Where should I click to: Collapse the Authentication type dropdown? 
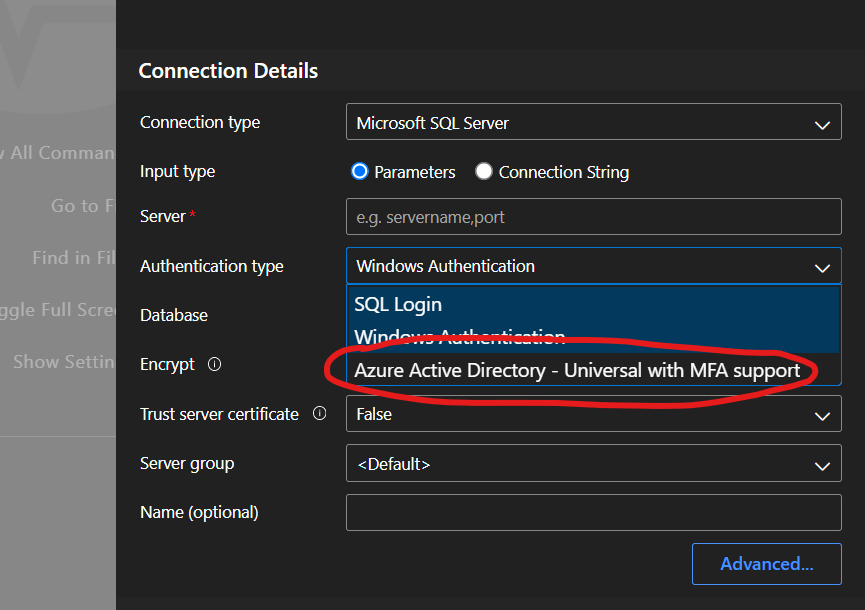[594, 266]
